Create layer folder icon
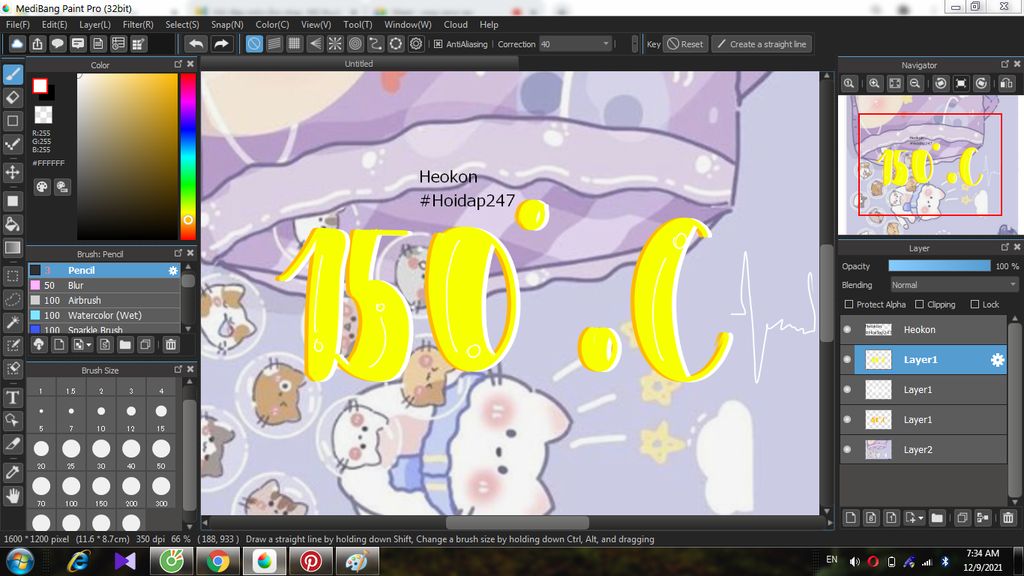Viewport: 1024px width, 576px height. tap(937, 518)
